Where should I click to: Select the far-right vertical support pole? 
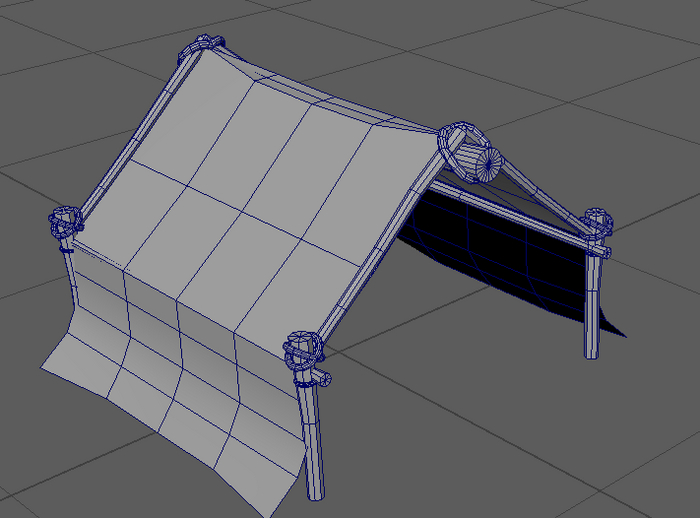click(592, 304)
